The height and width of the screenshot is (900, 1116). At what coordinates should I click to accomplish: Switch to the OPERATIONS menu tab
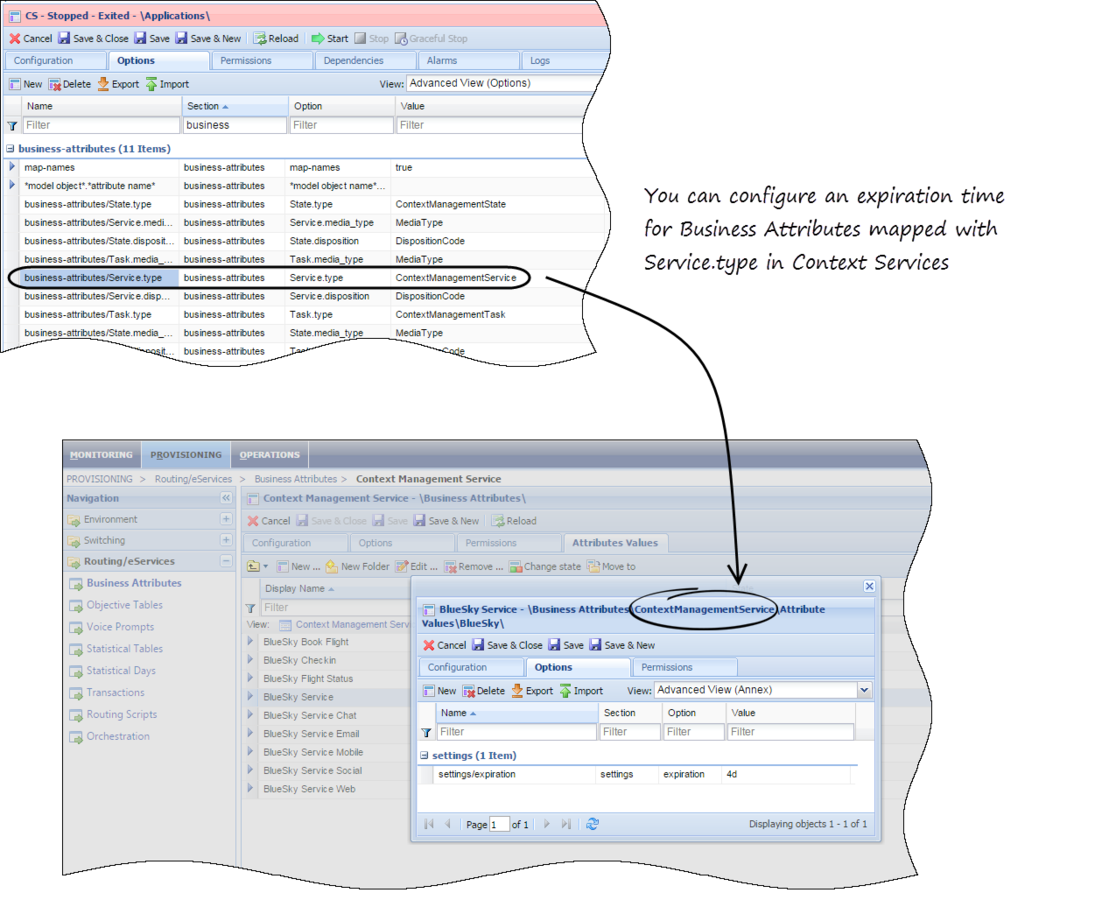(x=269, y=455)
